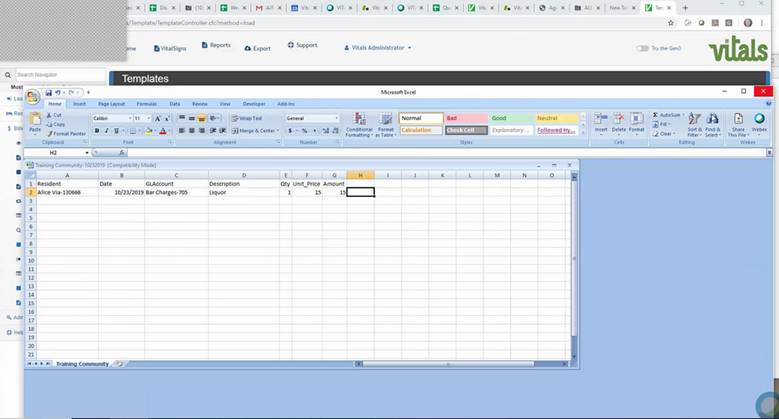The height and width of the screenshot is (419, 779).
Task: Open Export in Vitals navigation
Action: [258, 48]
